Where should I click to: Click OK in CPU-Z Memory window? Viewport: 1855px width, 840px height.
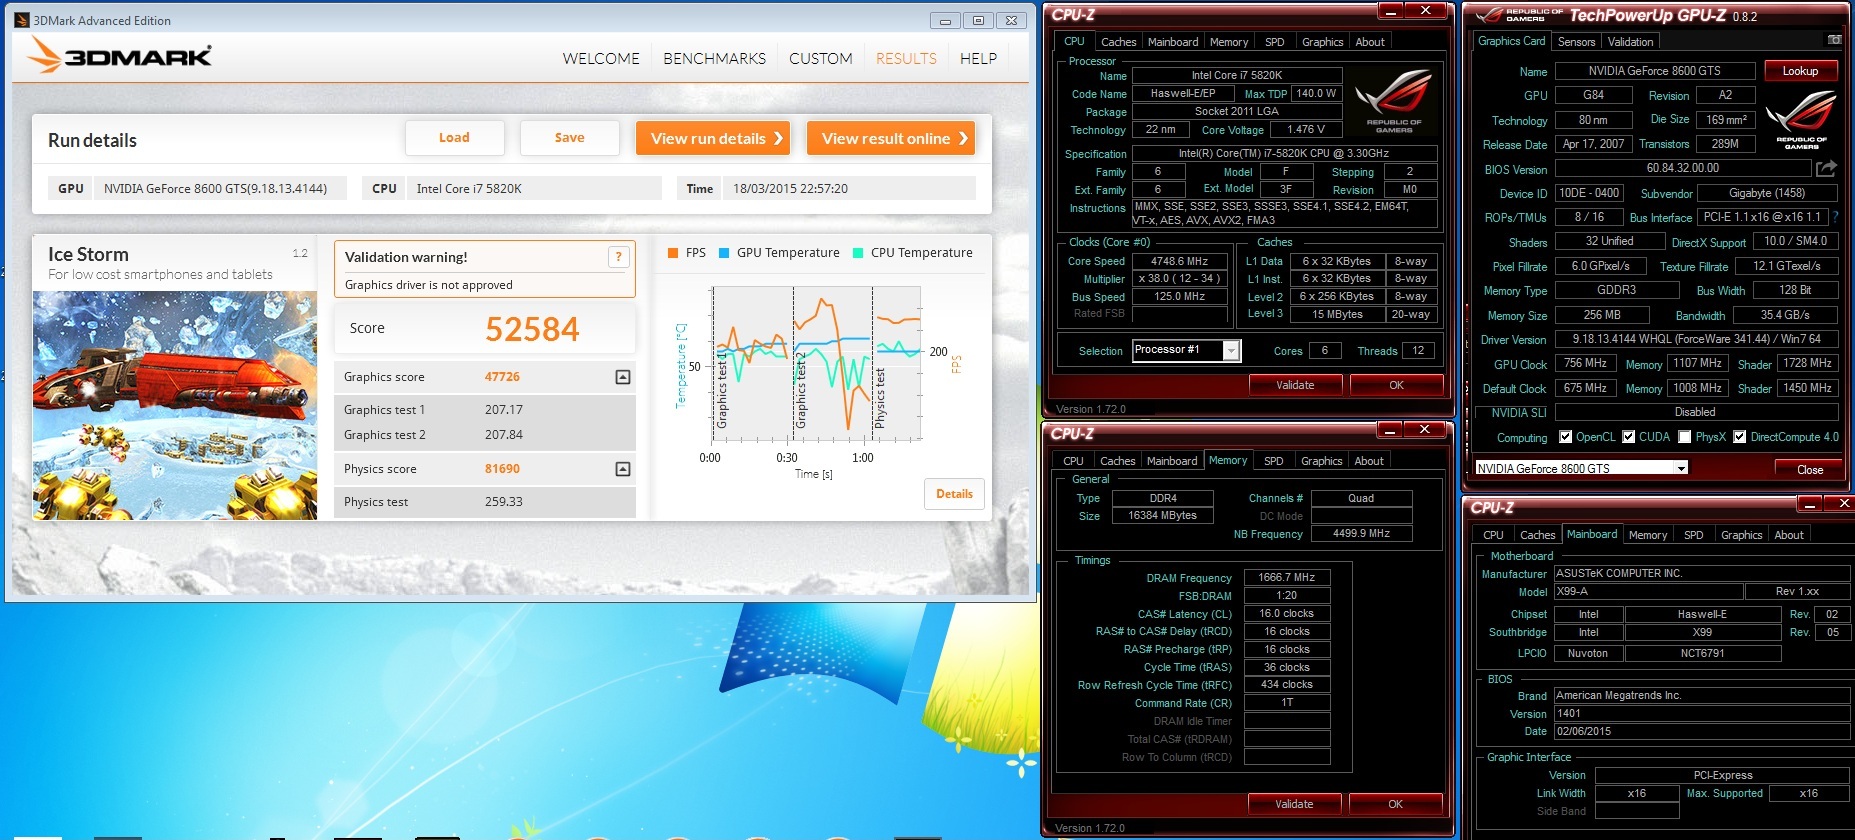click(1395, 804)
